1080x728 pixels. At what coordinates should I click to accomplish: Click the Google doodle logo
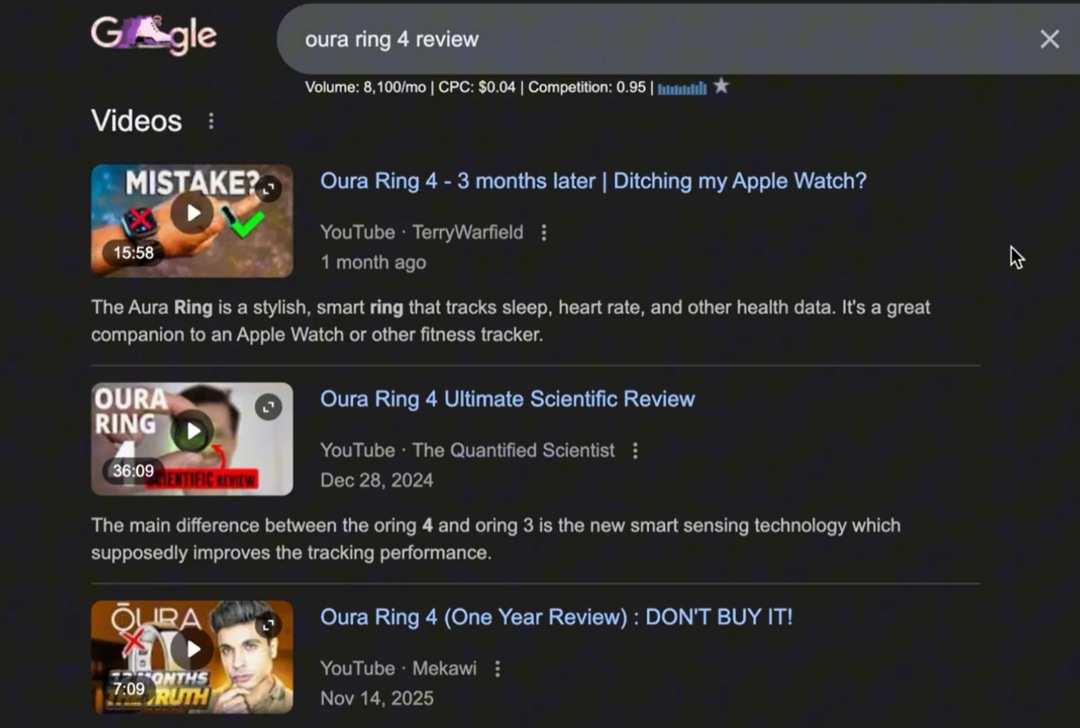[x=154, y=34]
